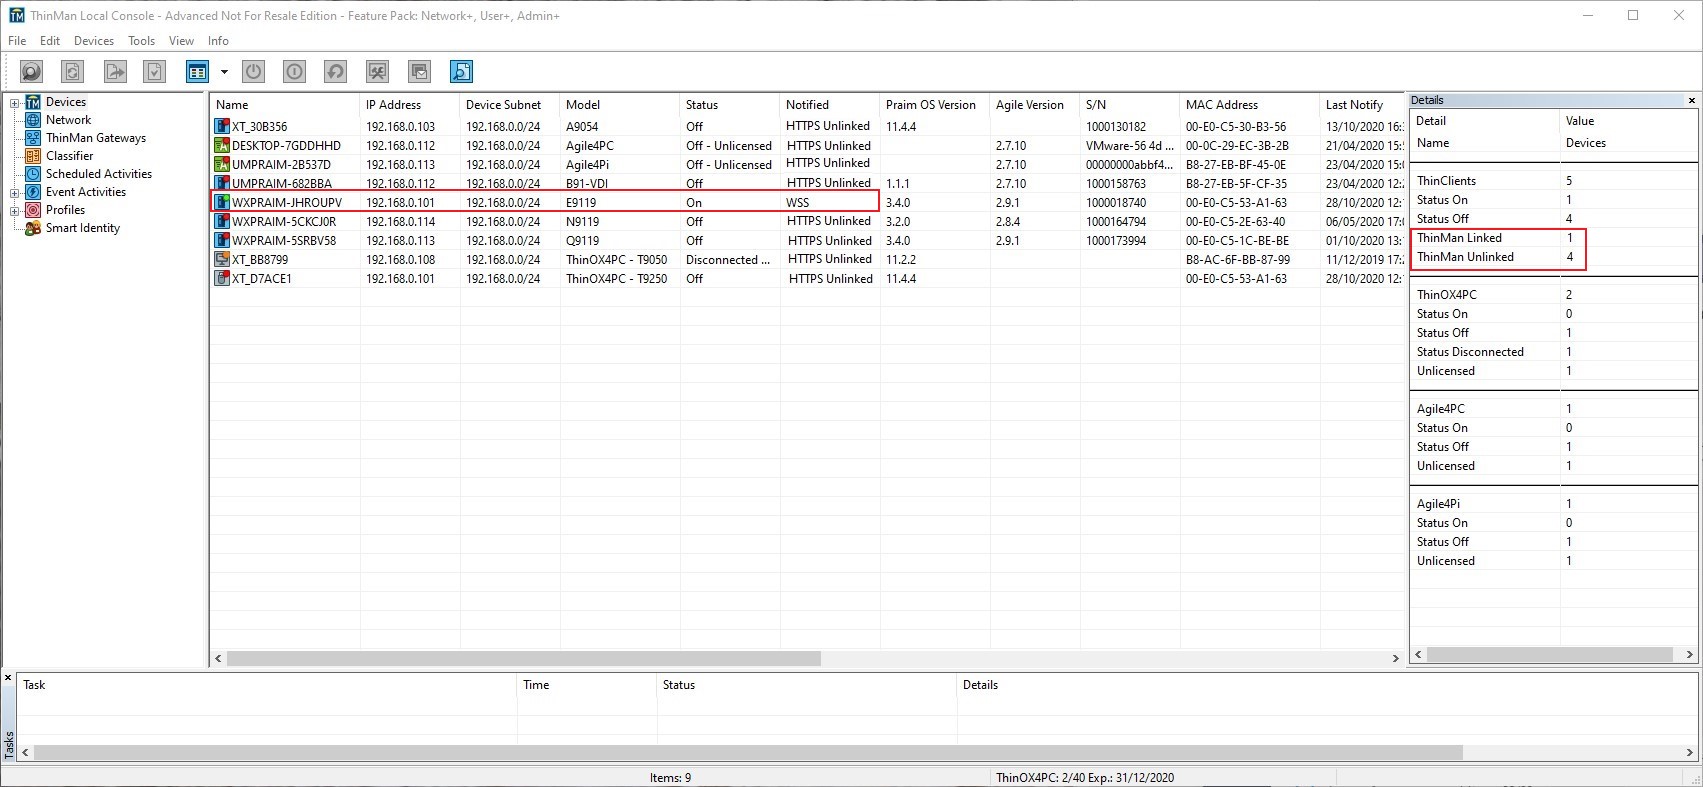Image resolution: width=1703 pixels, height=787 pixels.
Task: Click device icon of XT_30B356 row
Action: coord(222,127)
